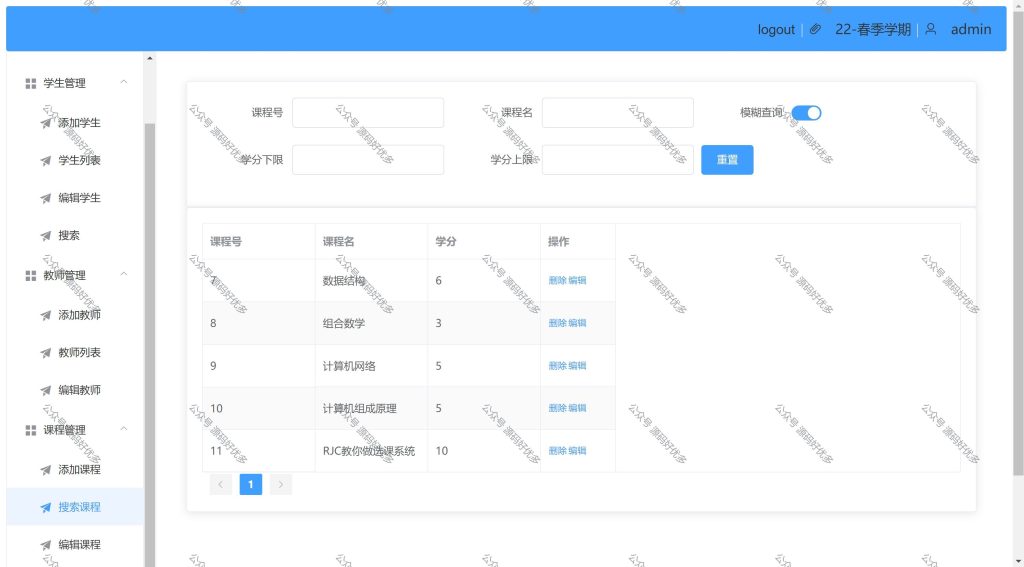Click the sidebar scrollbar up arrow
The width and height of the screenshot is (1024, 567).
click(150, 59)
